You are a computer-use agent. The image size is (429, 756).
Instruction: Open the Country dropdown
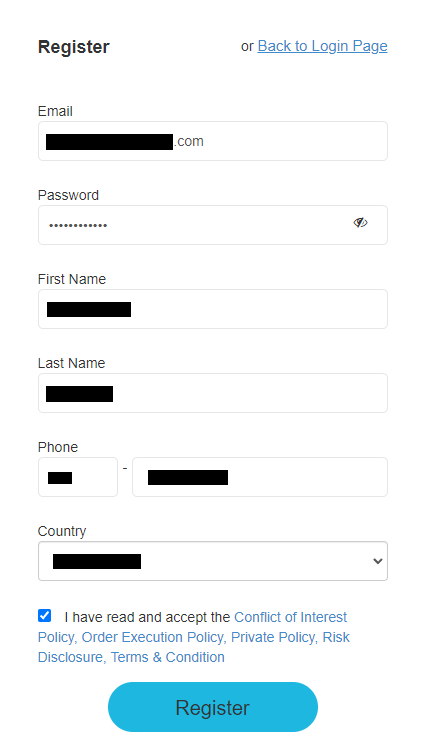pyautogui.click(x=213, y=561)
